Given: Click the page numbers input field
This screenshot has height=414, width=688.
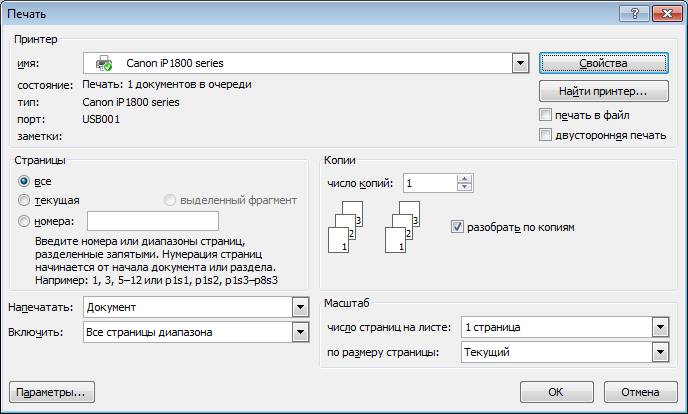Looking at the screenshot, I should pyautogui.click(x=153, y=221).
